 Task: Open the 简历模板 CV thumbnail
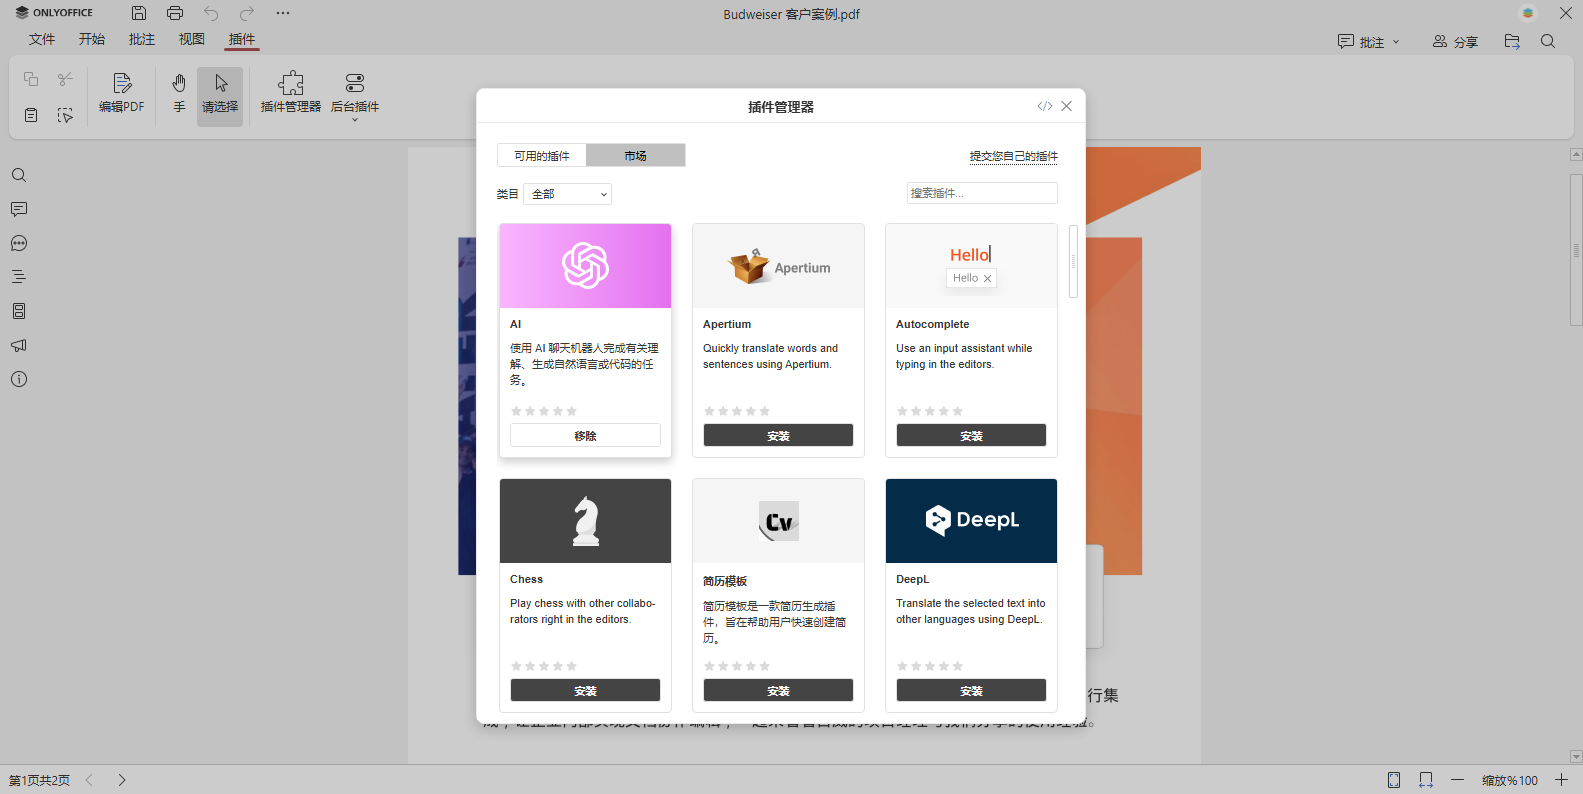pos(778,521)
